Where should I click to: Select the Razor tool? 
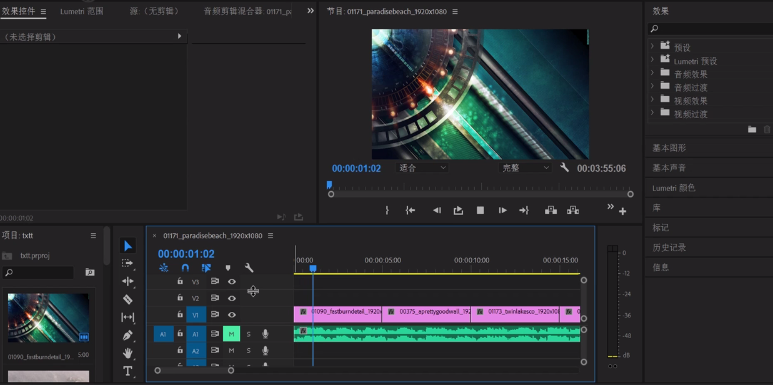click(127, 299)
